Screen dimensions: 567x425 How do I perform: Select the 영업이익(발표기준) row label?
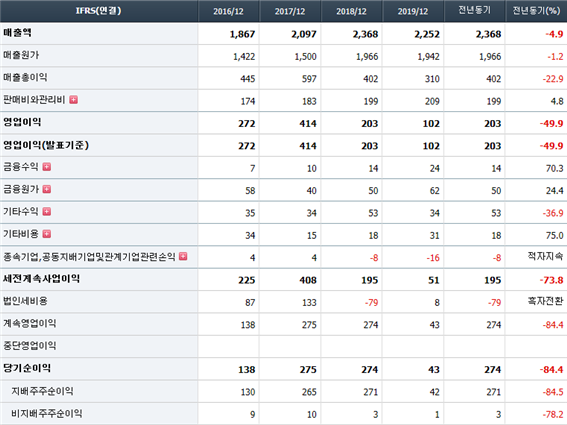46,145
